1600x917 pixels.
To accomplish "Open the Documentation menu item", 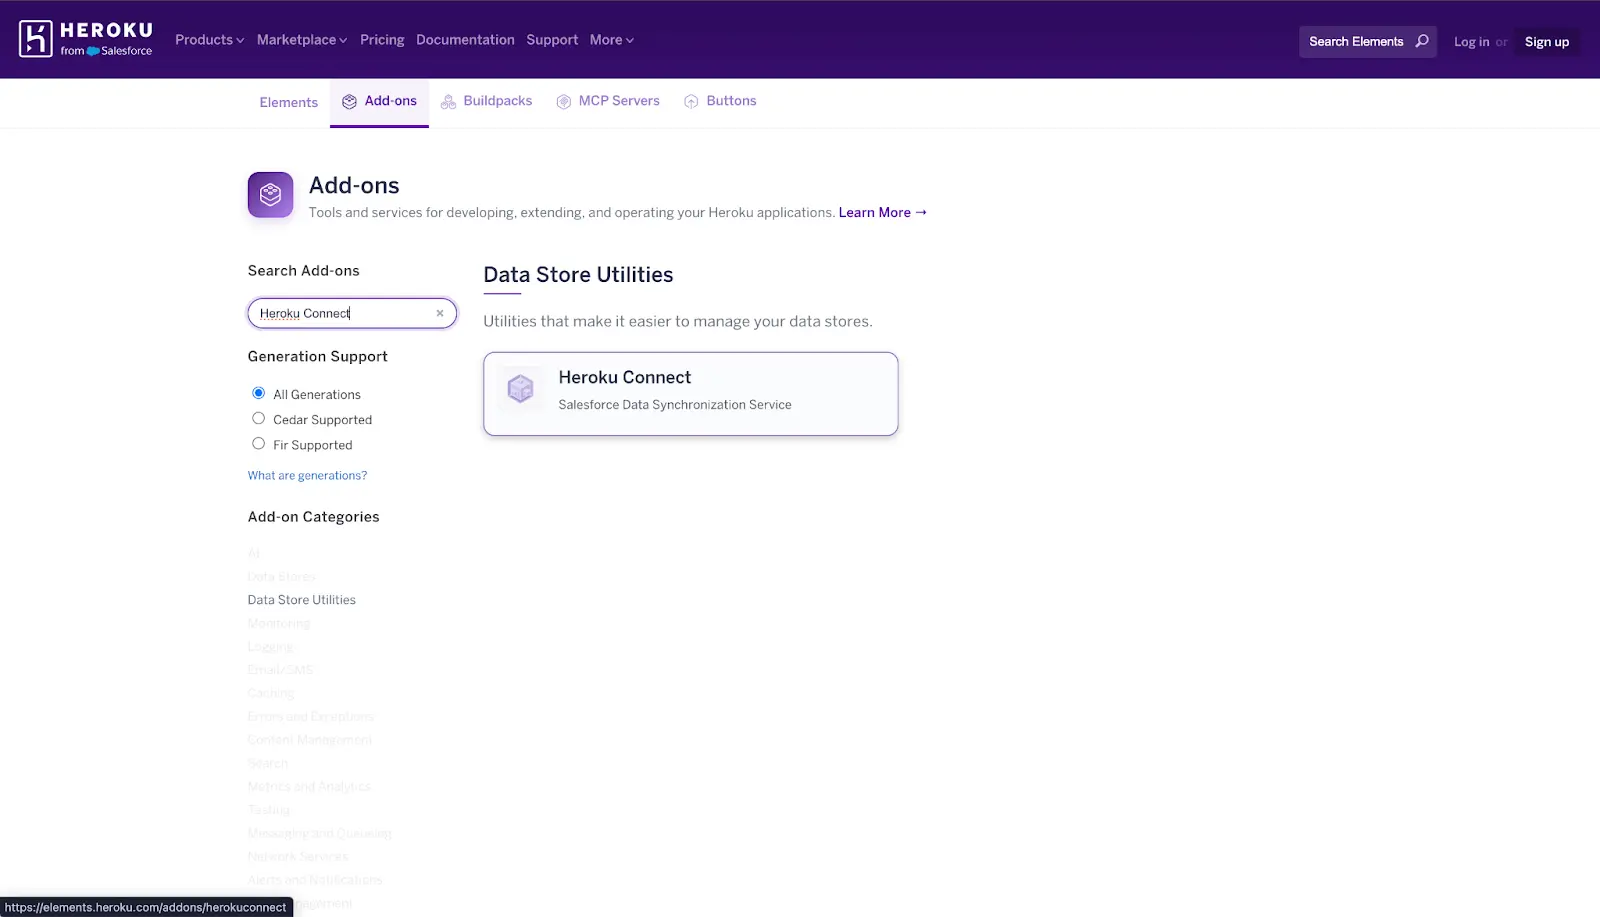I will [465, 40].
